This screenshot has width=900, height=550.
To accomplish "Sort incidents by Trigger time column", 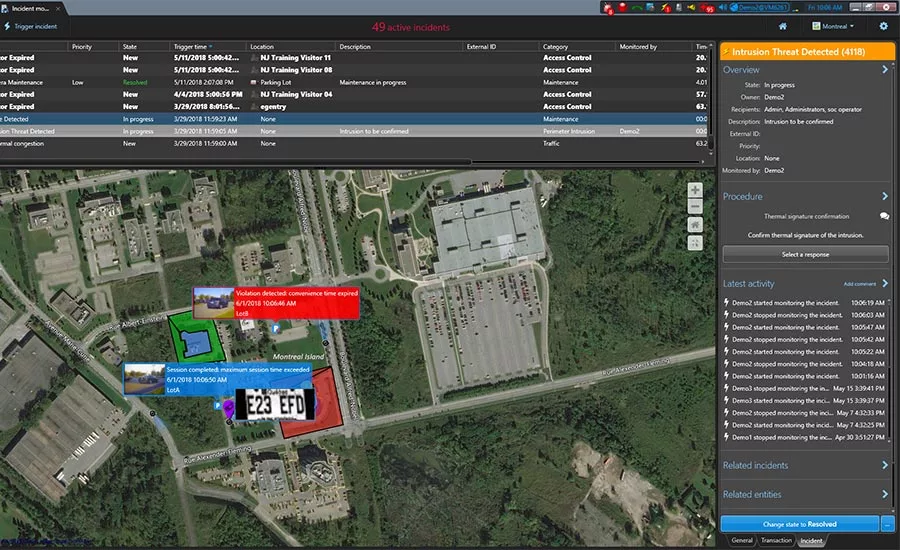I will (x=190, y=47).
